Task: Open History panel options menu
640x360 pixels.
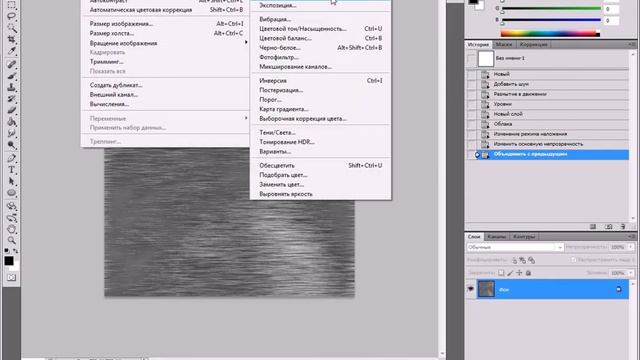Action: 632,44
